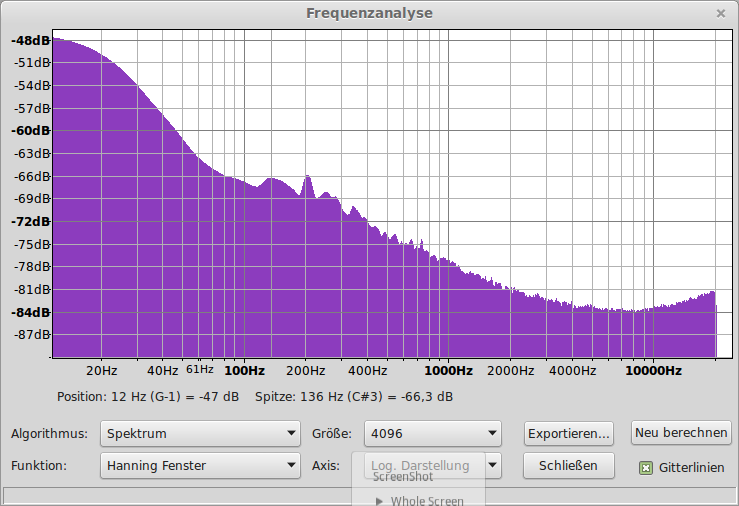Toggle the Gitterlinien checkbox
The width and height of the screenshot is (739, 506).
(646, 468)
